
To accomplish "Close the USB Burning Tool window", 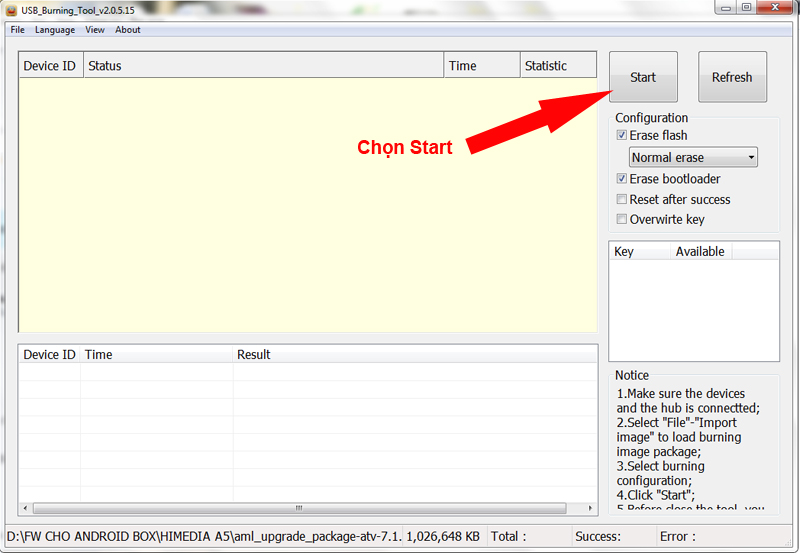I will (774, 8).
